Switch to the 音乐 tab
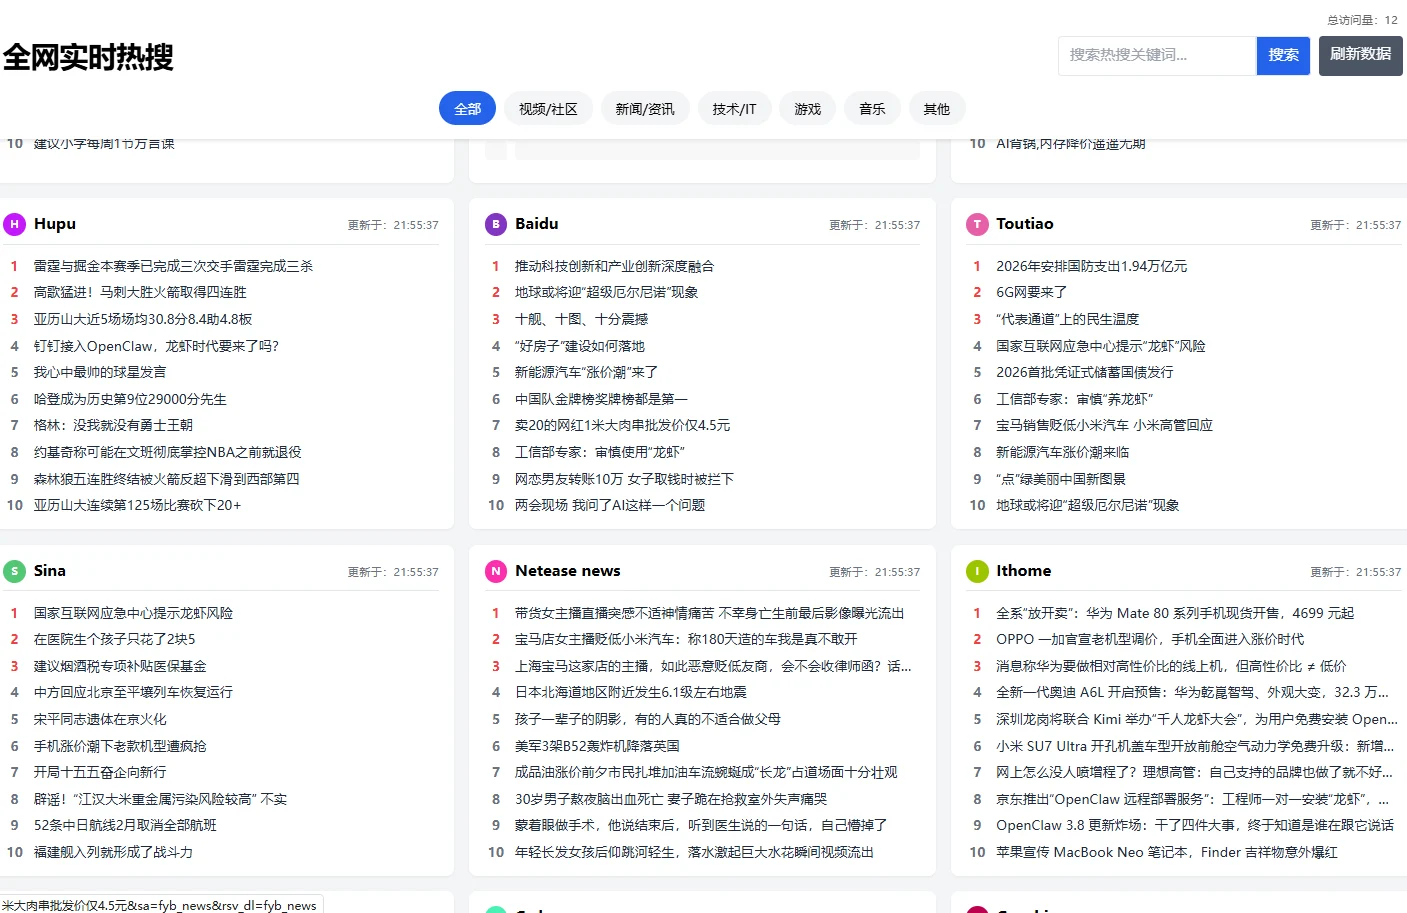The image size is (1407, 913). (872, 109)
